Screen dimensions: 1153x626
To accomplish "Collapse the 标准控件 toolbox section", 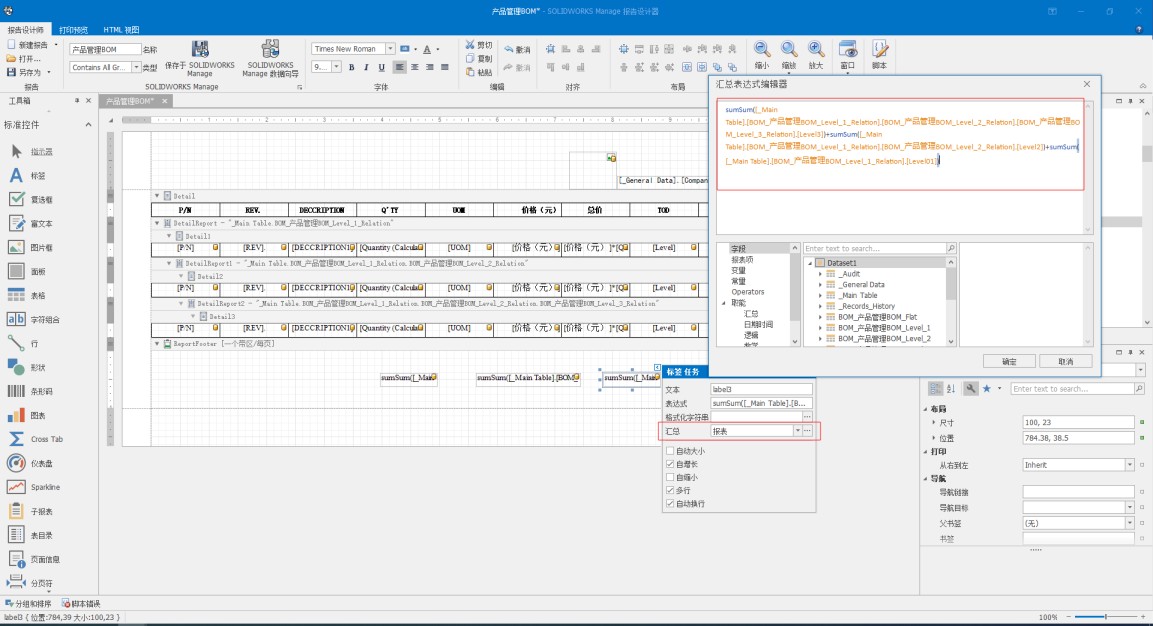I will [x=88, y=125].
